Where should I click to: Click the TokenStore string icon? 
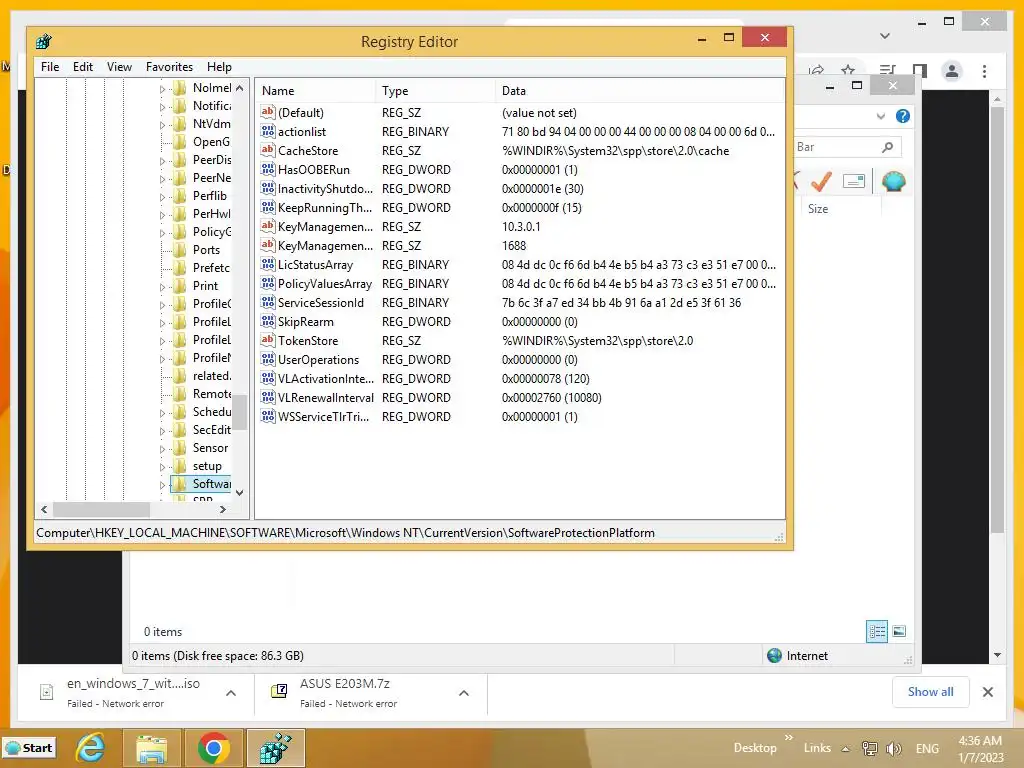tap(268, 340)
